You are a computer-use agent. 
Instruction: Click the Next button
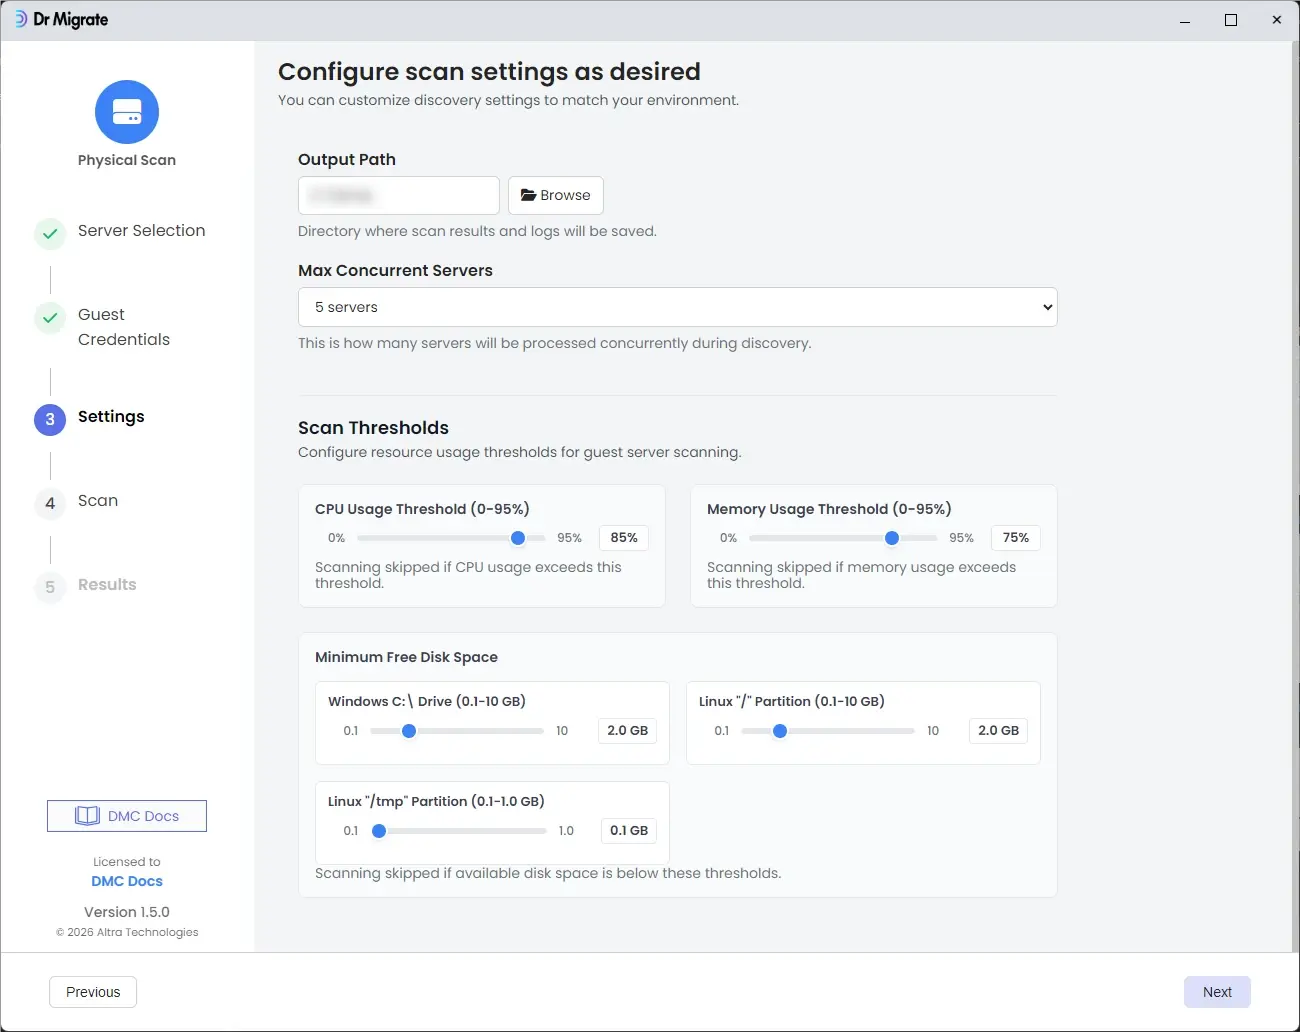click(x=1217, y=992)
